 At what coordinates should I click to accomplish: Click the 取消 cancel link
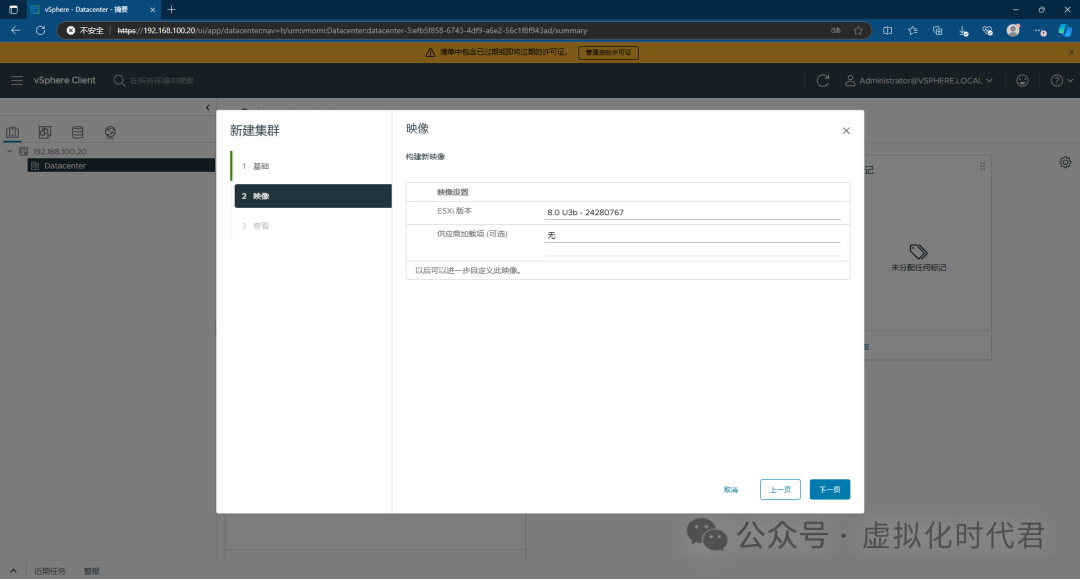point(731,489)
